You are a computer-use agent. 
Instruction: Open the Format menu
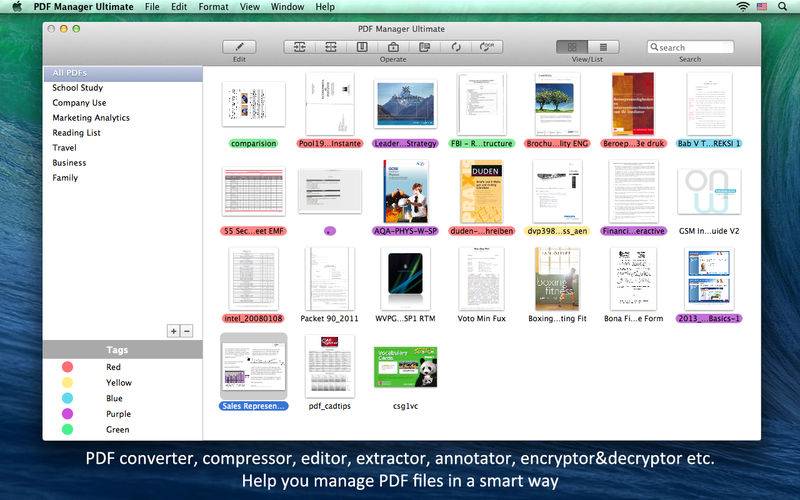(x=213, y=7)
